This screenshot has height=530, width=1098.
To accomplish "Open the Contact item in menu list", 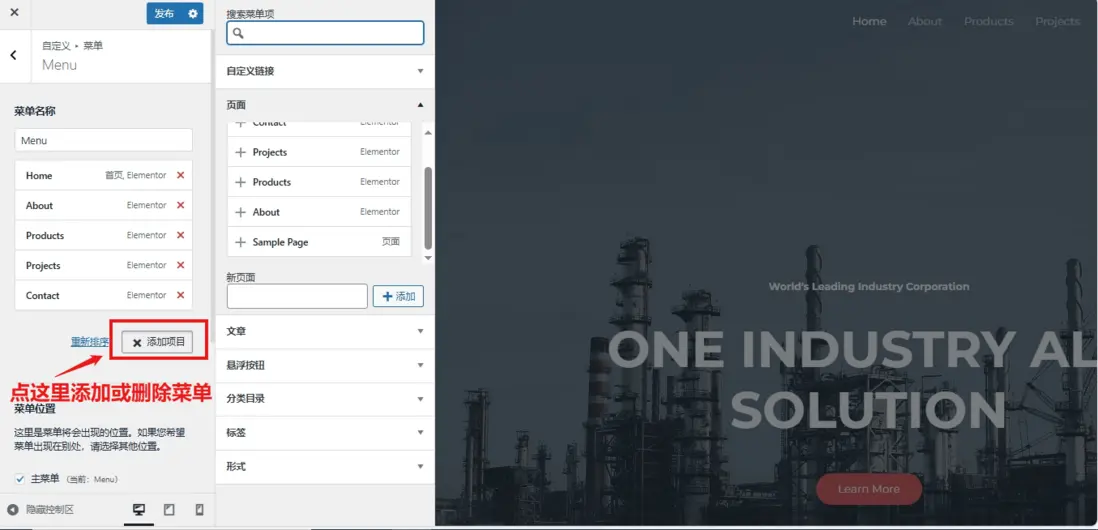I will [103, 295].
